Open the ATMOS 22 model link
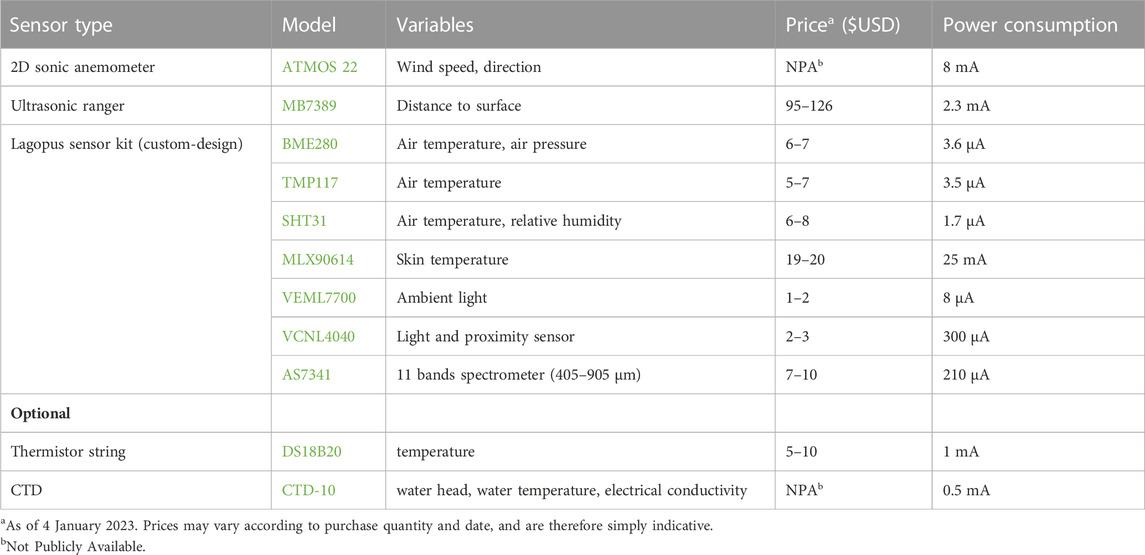This screenshot has height=555, width=1145. (318, 67)
